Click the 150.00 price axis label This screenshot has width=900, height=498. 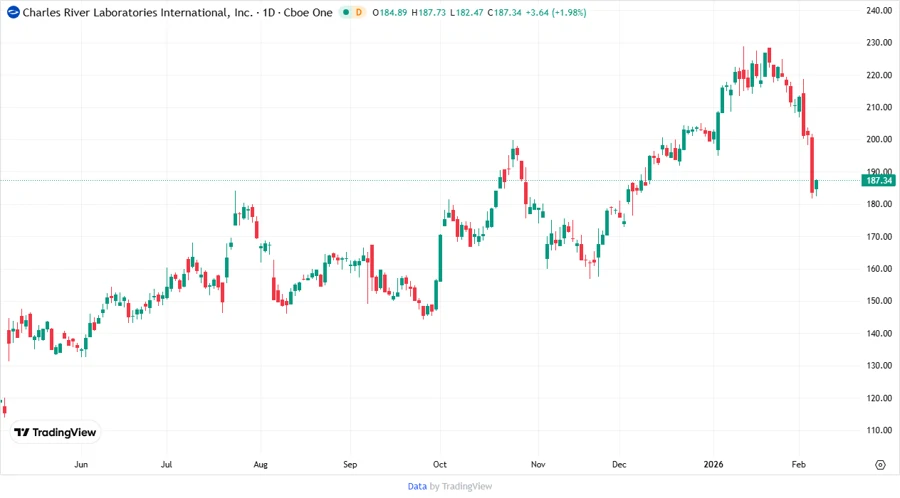tap(879, 301)
